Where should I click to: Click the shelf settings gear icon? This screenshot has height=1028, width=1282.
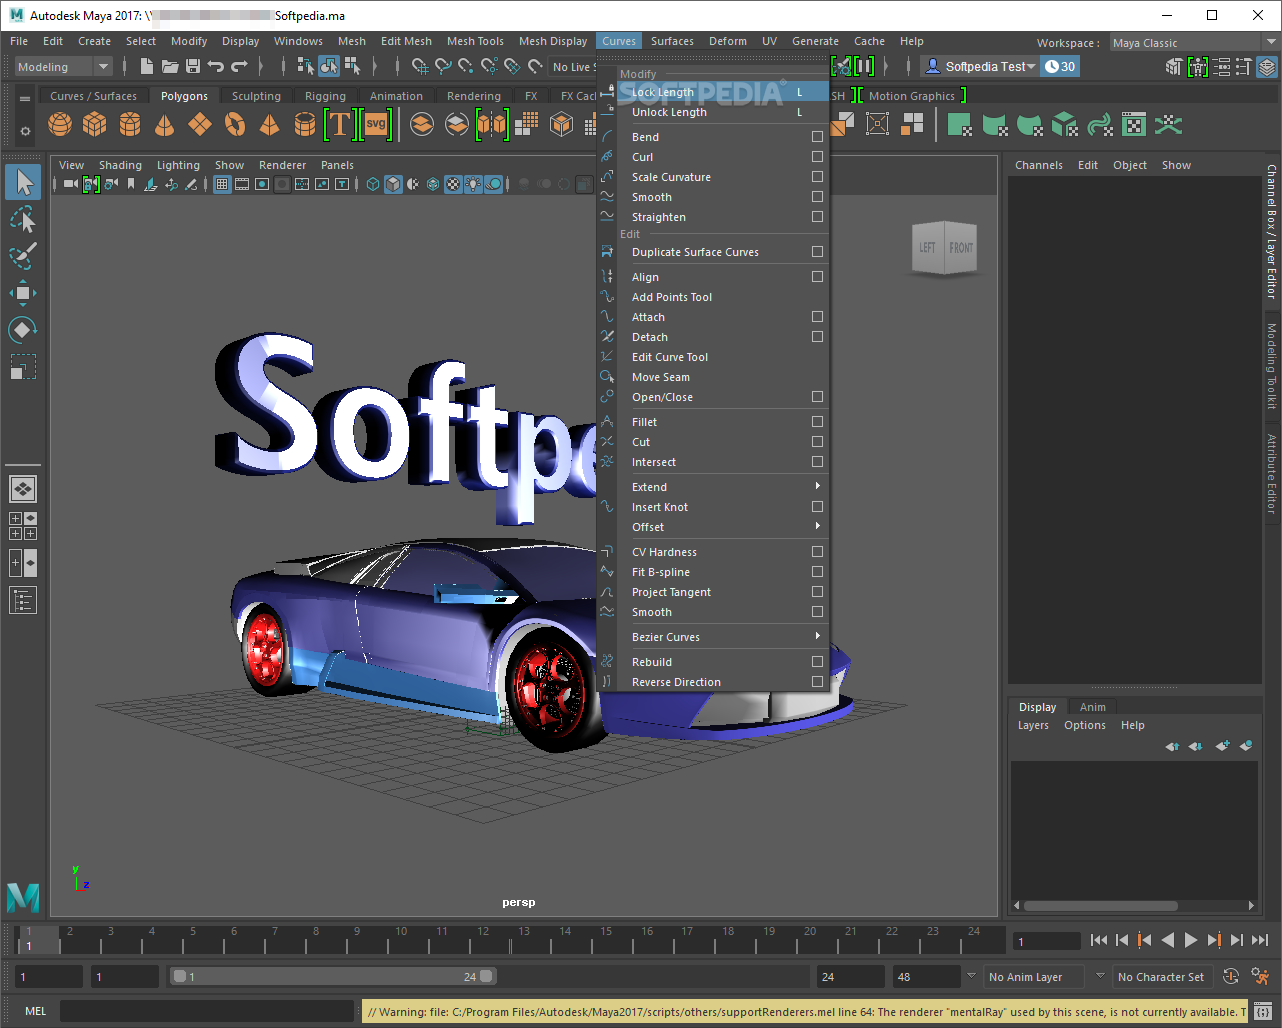[25, 131]
